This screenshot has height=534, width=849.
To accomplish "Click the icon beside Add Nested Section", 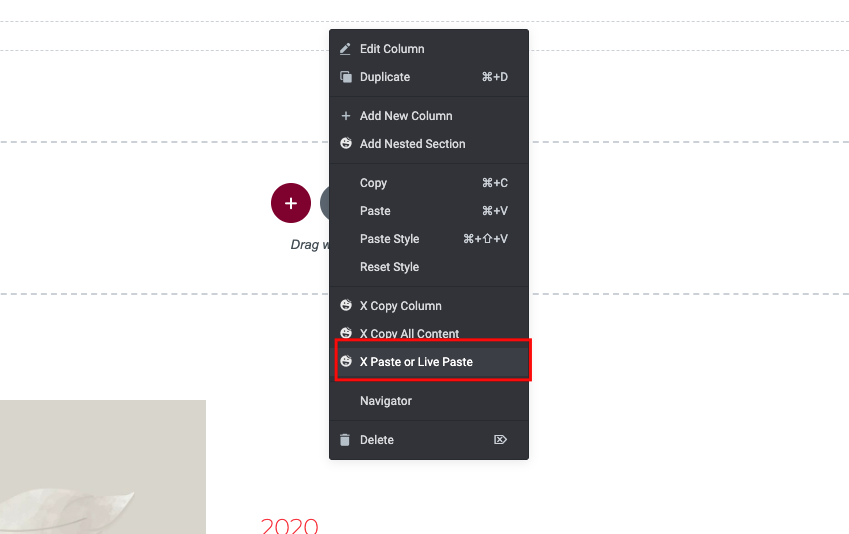I will pyautogui.click(x=345, y=144).
